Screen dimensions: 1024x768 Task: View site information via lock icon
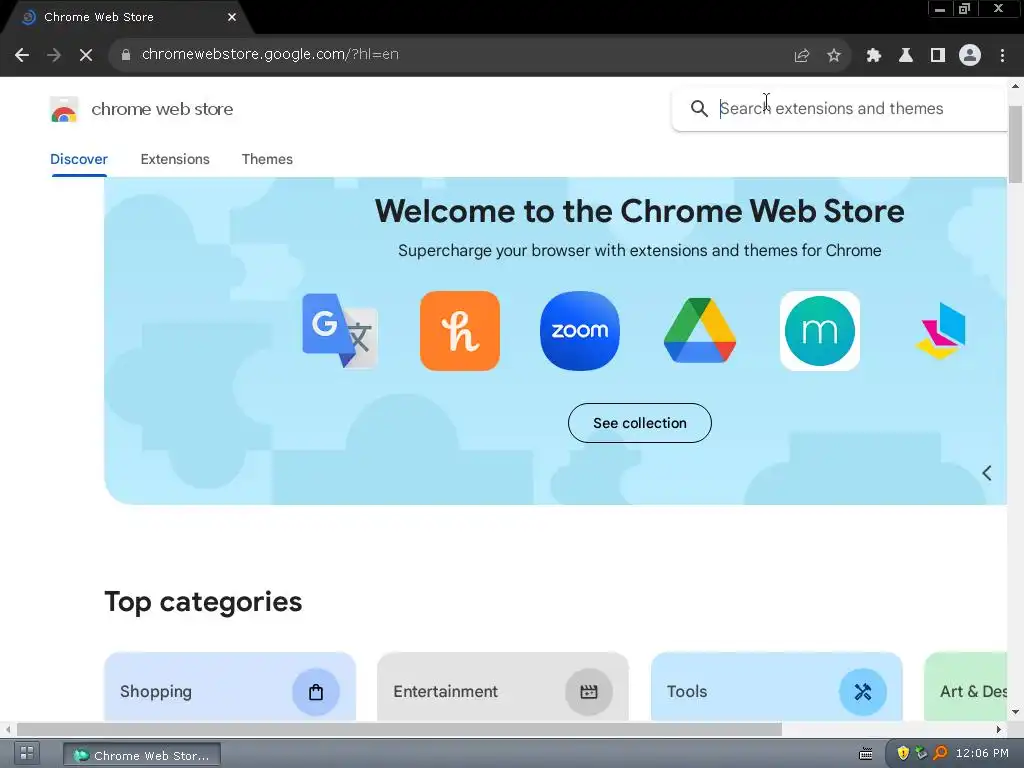(x=126, y=55)
